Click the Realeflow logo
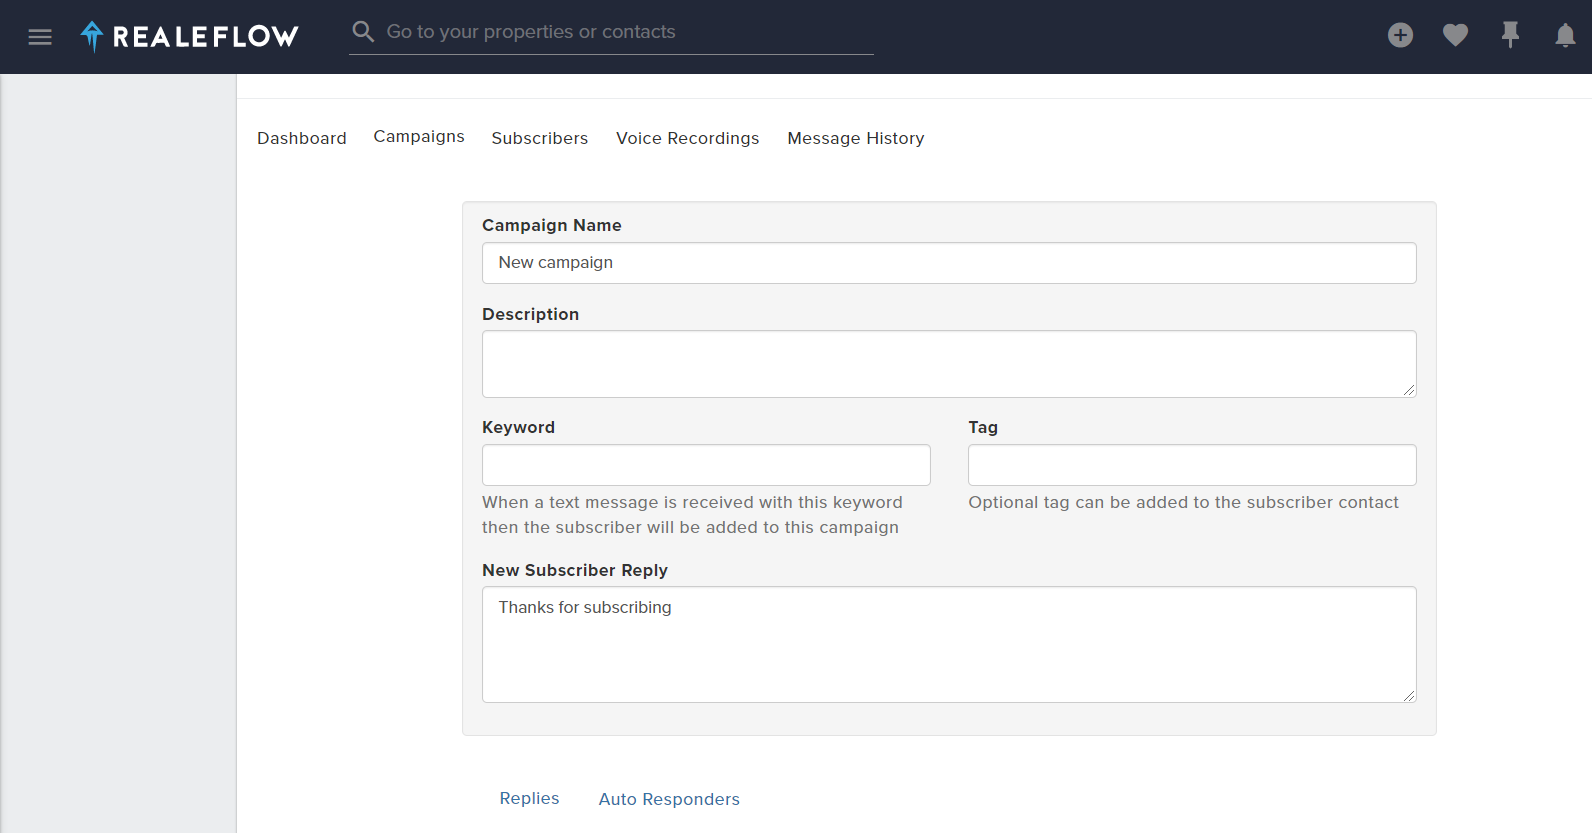Viewport: 1592px width, 833px height. [190, 36]
